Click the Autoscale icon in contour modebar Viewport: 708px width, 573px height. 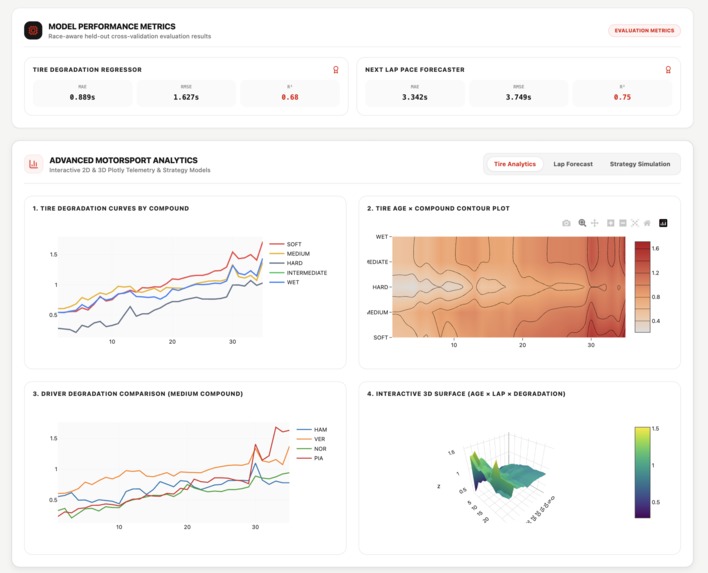click(x=635, y=223)
